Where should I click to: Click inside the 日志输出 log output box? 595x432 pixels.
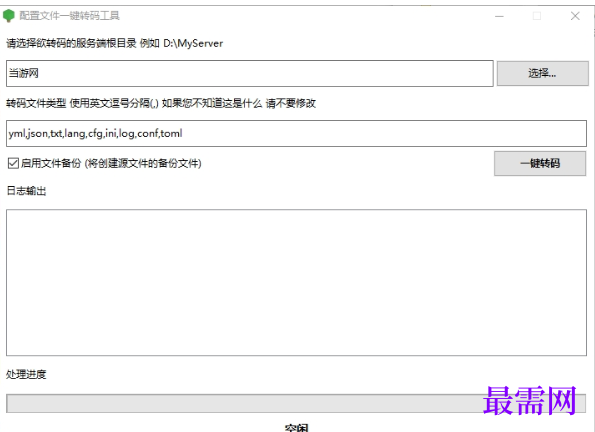pyautogui.click(x=296, y=282)
